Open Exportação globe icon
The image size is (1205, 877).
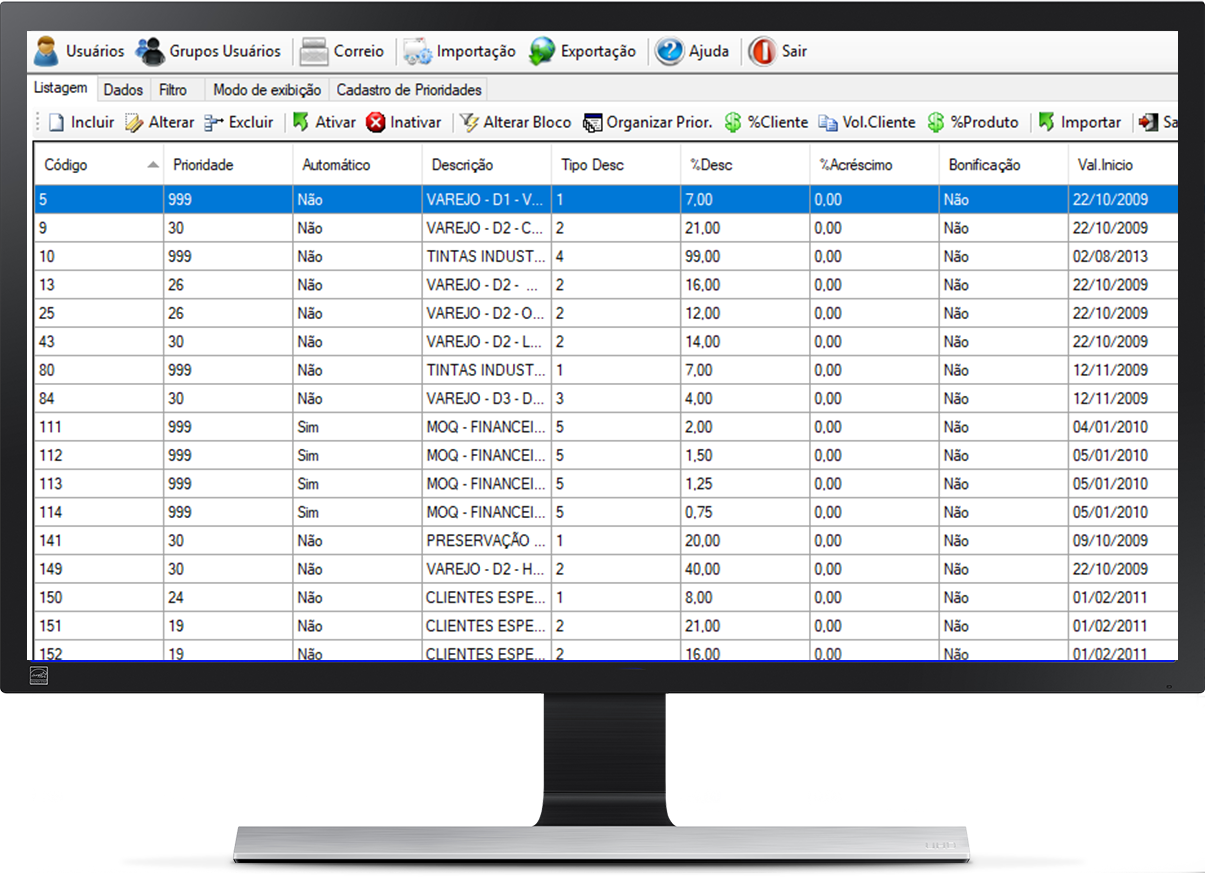[542, 51]
